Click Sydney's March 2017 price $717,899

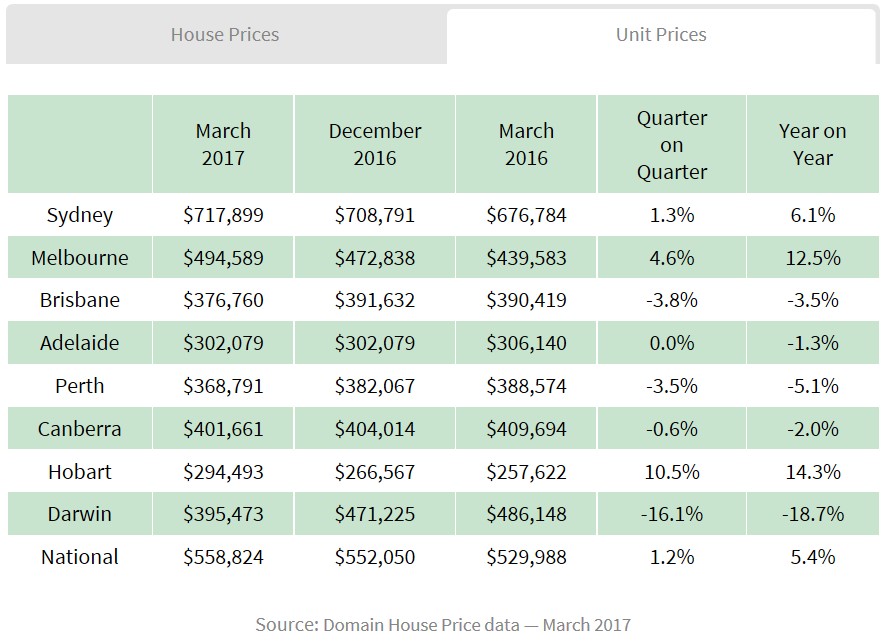(x=223, y=215)
